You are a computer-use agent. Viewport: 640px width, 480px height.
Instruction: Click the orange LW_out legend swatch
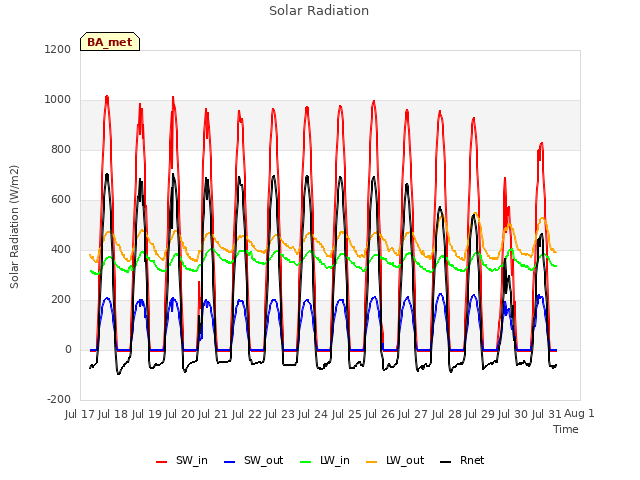(x=371, y=462)
